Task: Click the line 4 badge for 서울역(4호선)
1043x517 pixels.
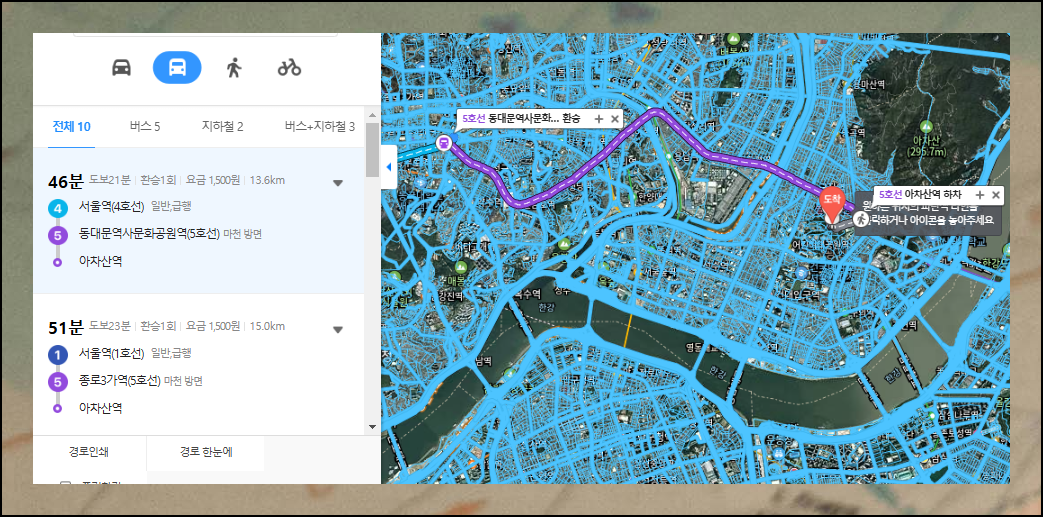Action: (x=58, y=209)
